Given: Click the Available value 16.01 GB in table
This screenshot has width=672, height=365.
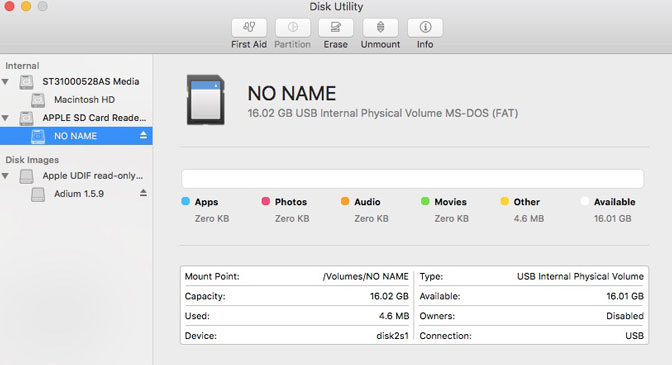Looking at the screenshot, I should tap(625, 296).
